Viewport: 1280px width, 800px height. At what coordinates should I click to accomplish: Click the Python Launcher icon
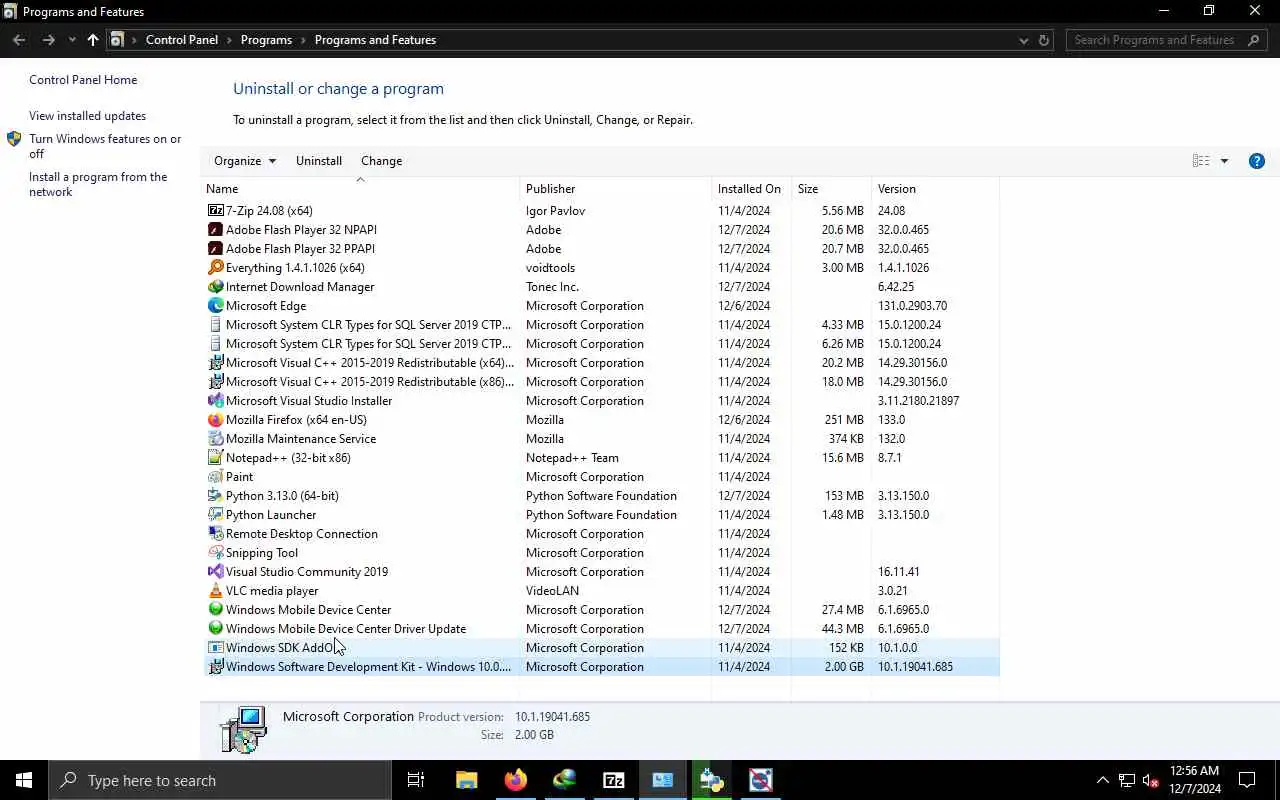tap(215, 515)
